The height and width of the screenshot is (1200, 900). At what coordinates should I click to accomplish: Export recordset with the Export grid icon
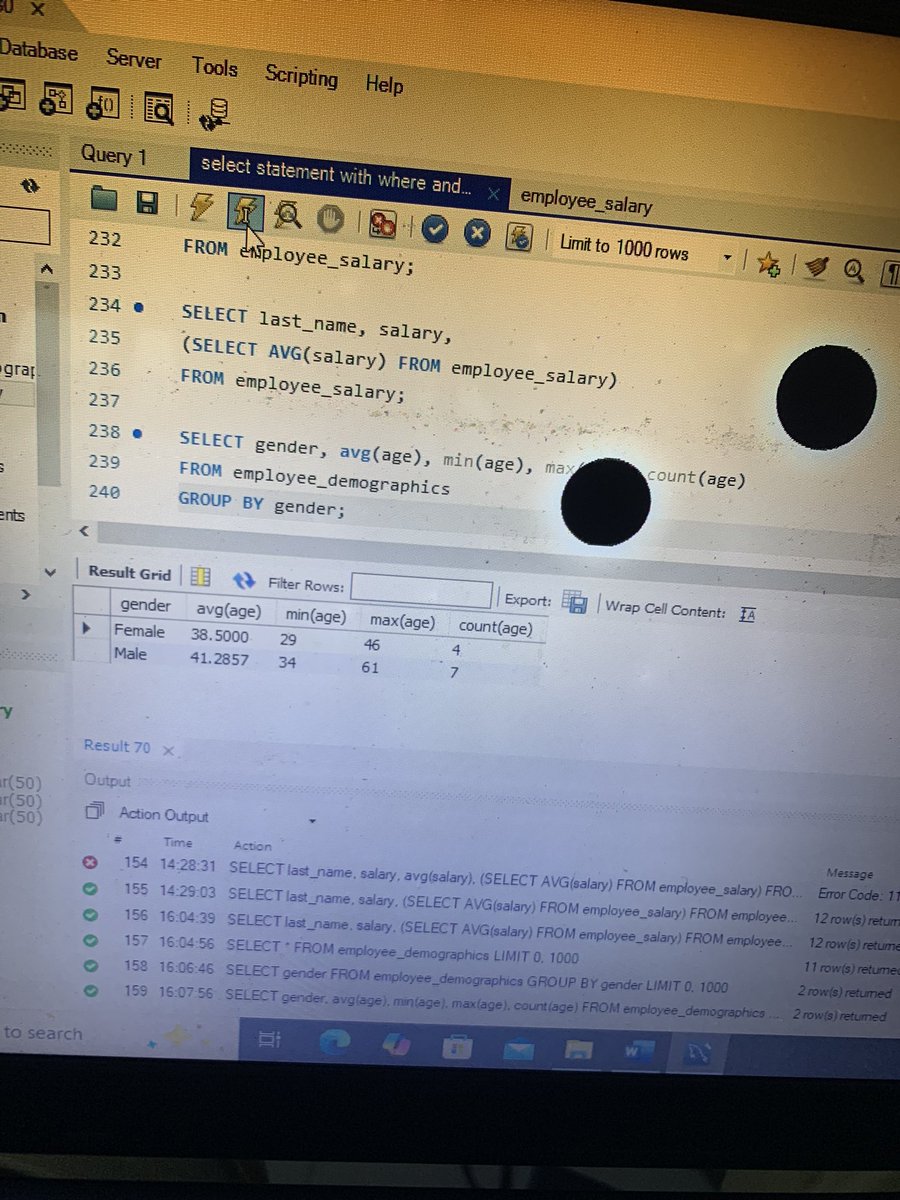pyautogui.click(x=574, y=602)
